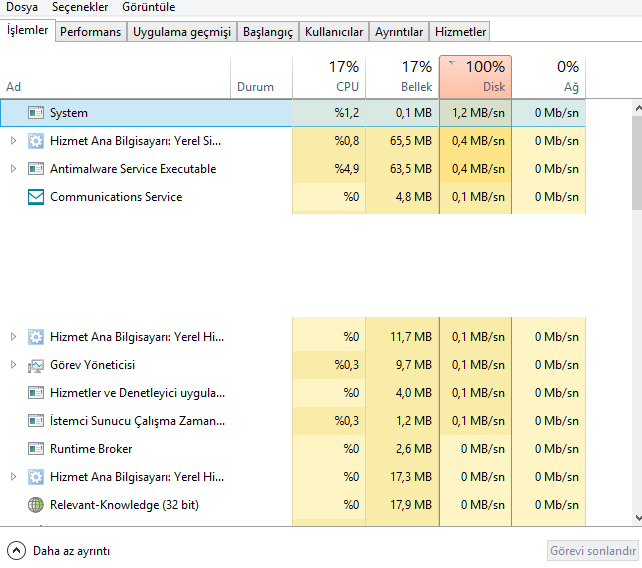Click the %1,2 CPU value of System
Image resolution: width=642 pixels, height=568 pixels.
click(346, 113)
